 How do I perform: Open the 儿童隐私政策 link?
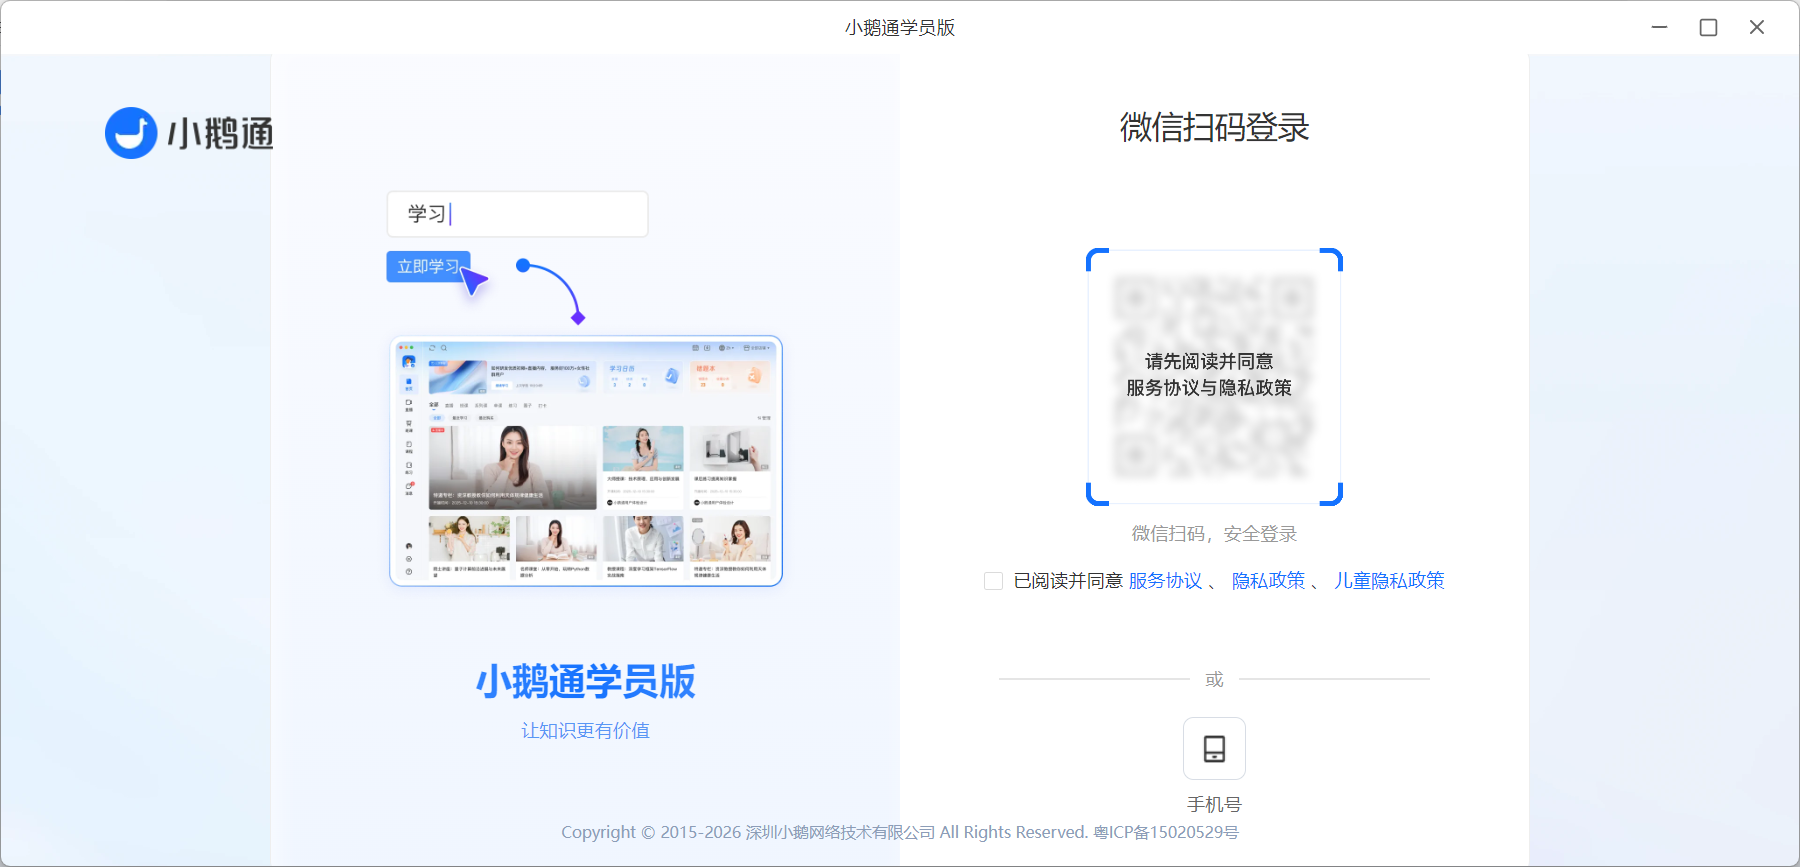1389,581
